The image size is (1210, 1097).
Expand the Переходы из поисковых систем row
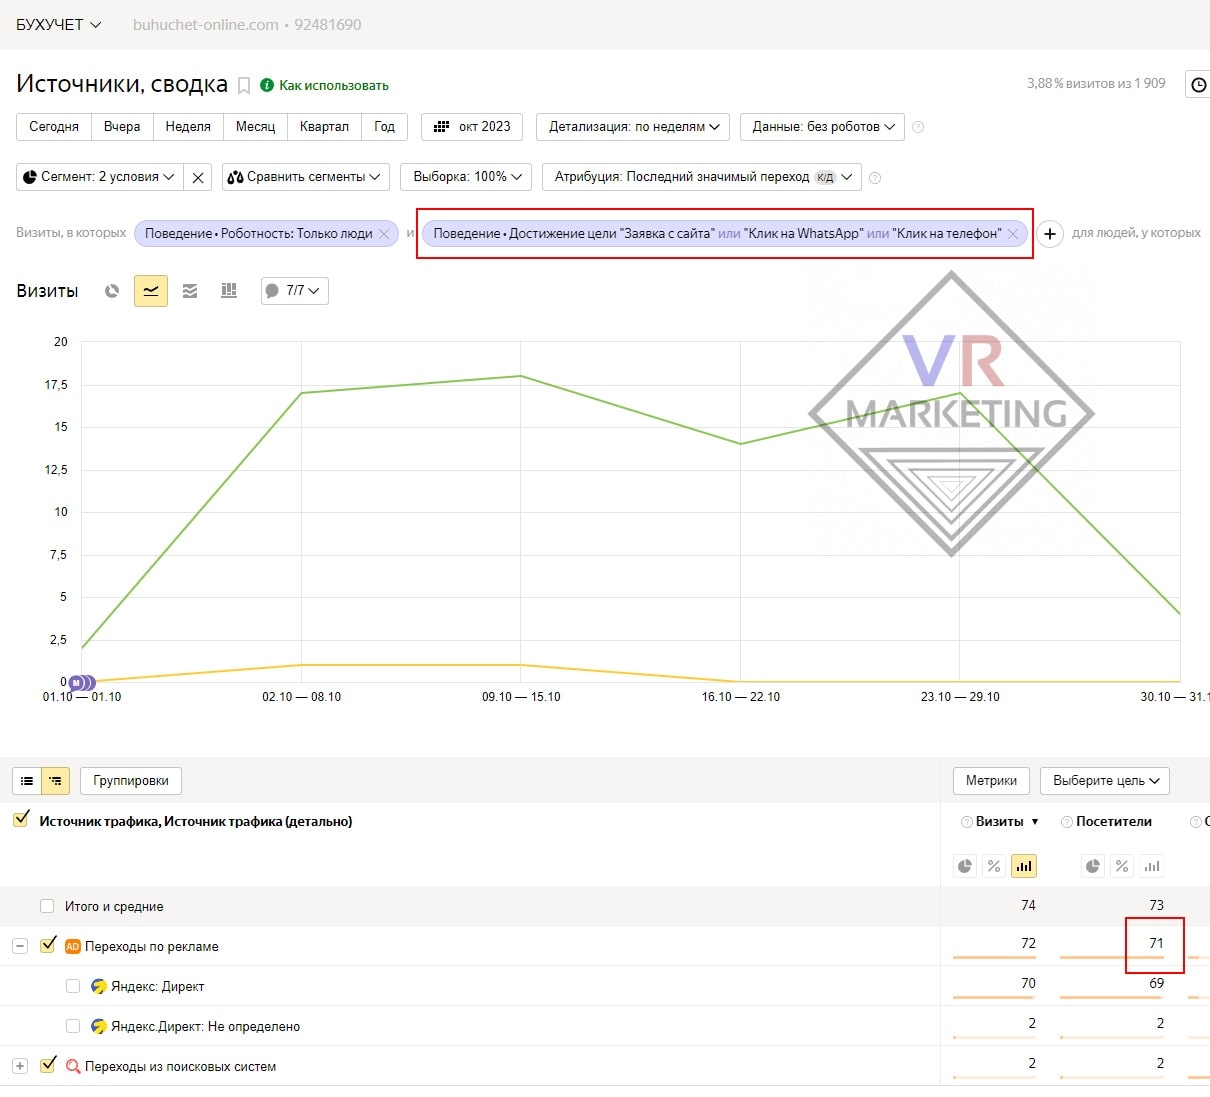20,1066
